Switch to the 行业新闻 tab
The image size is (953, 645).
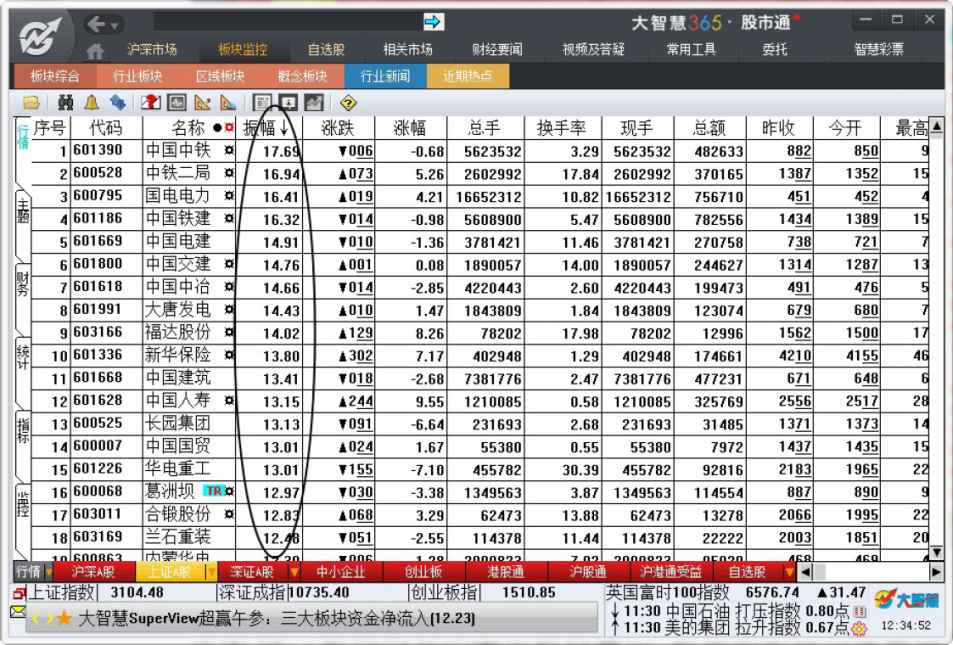[385, 76]
